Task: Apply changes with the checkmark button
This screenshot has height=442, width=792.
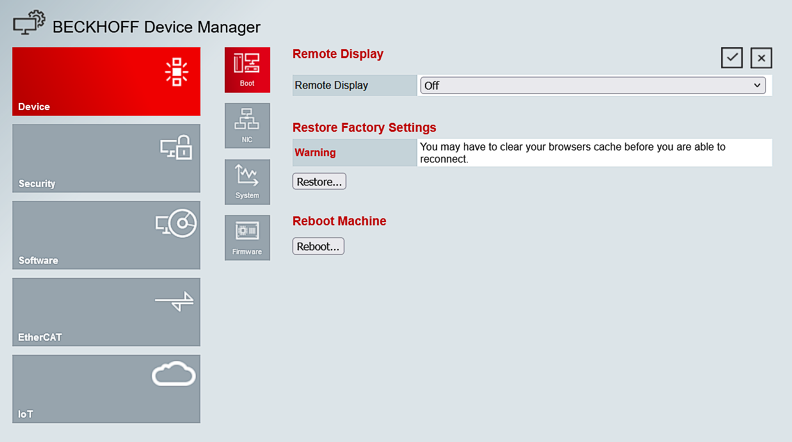Action: tap(731, 58)
